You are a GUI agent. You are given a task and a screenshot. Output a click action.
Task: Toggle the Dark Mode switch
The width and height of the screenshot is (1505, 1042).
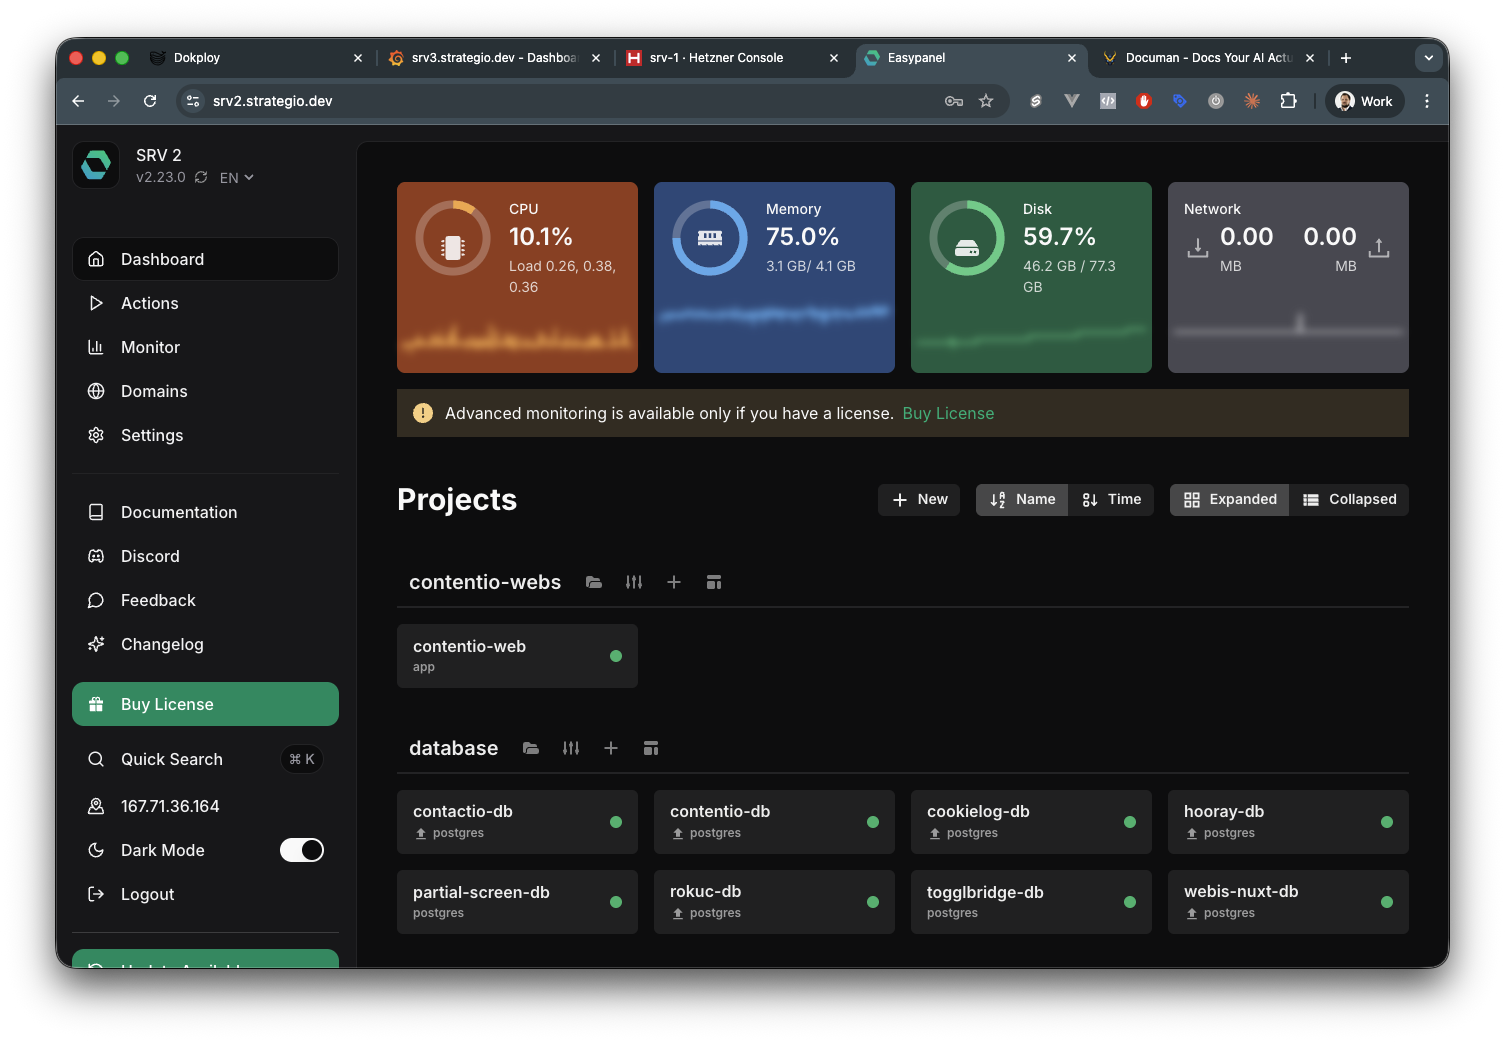(301, 850)
